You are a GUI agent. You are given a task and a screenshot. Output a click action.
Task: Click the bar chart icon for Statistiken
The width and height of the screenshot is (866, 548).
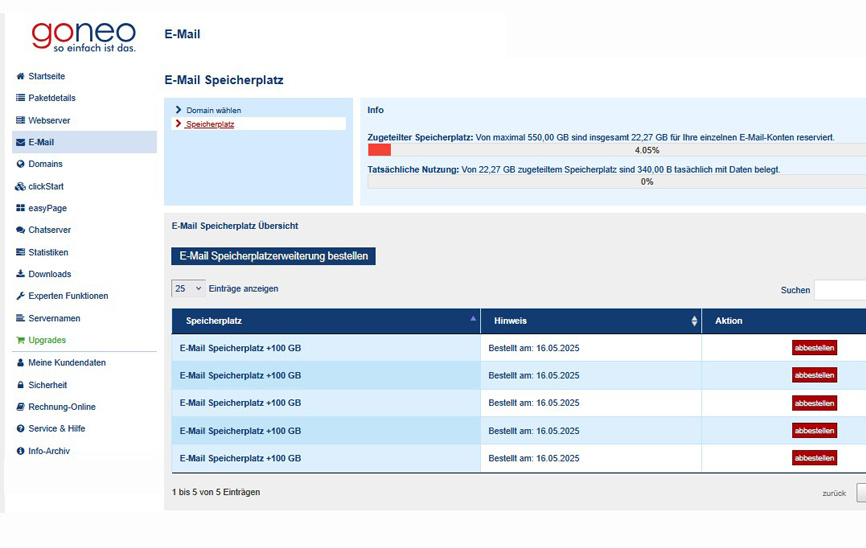(20, 252)
